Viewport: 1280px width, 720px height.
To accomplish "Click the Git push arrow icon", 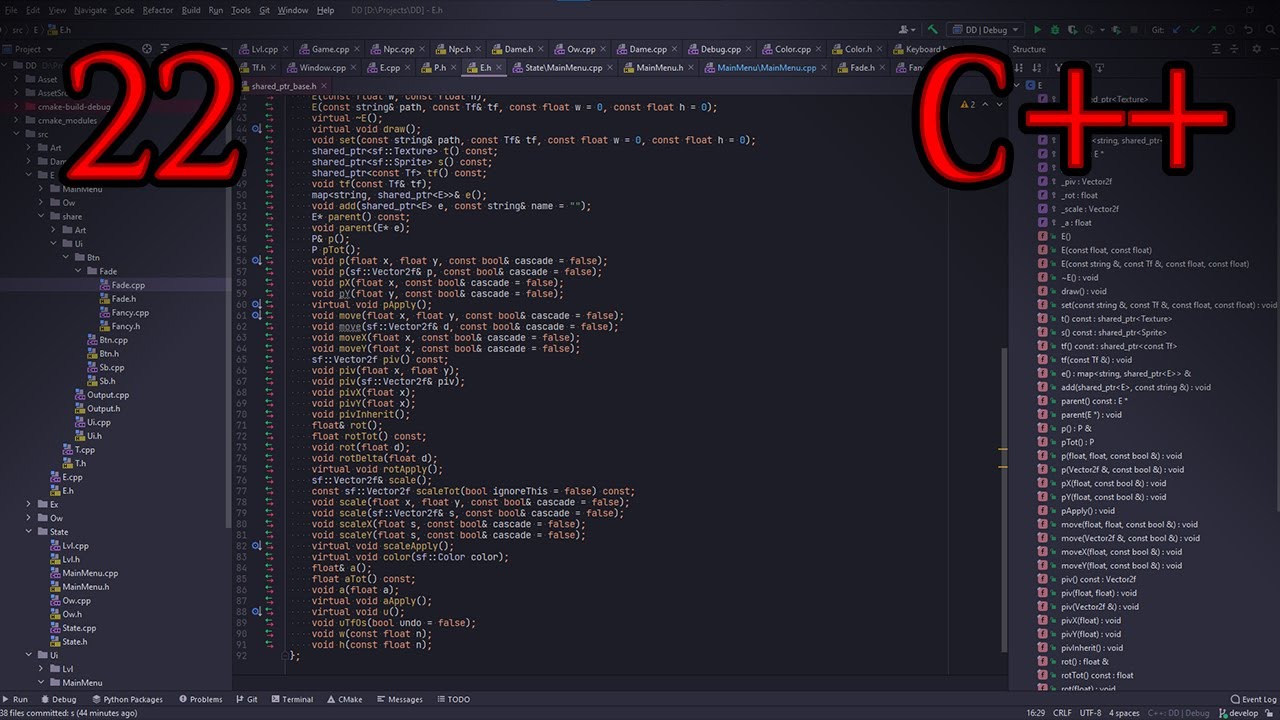I will (1213, 30).
